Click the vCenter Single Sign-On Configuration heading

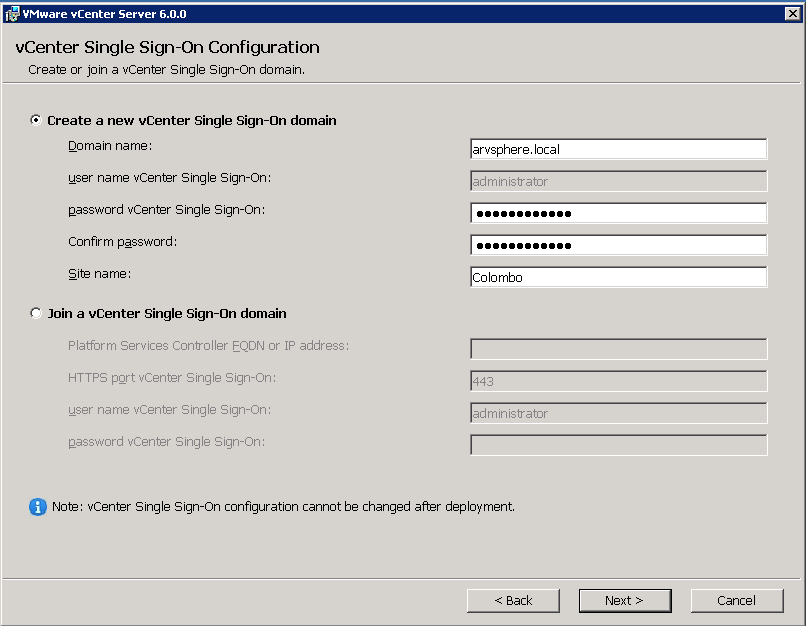click(x=166, y=47)
